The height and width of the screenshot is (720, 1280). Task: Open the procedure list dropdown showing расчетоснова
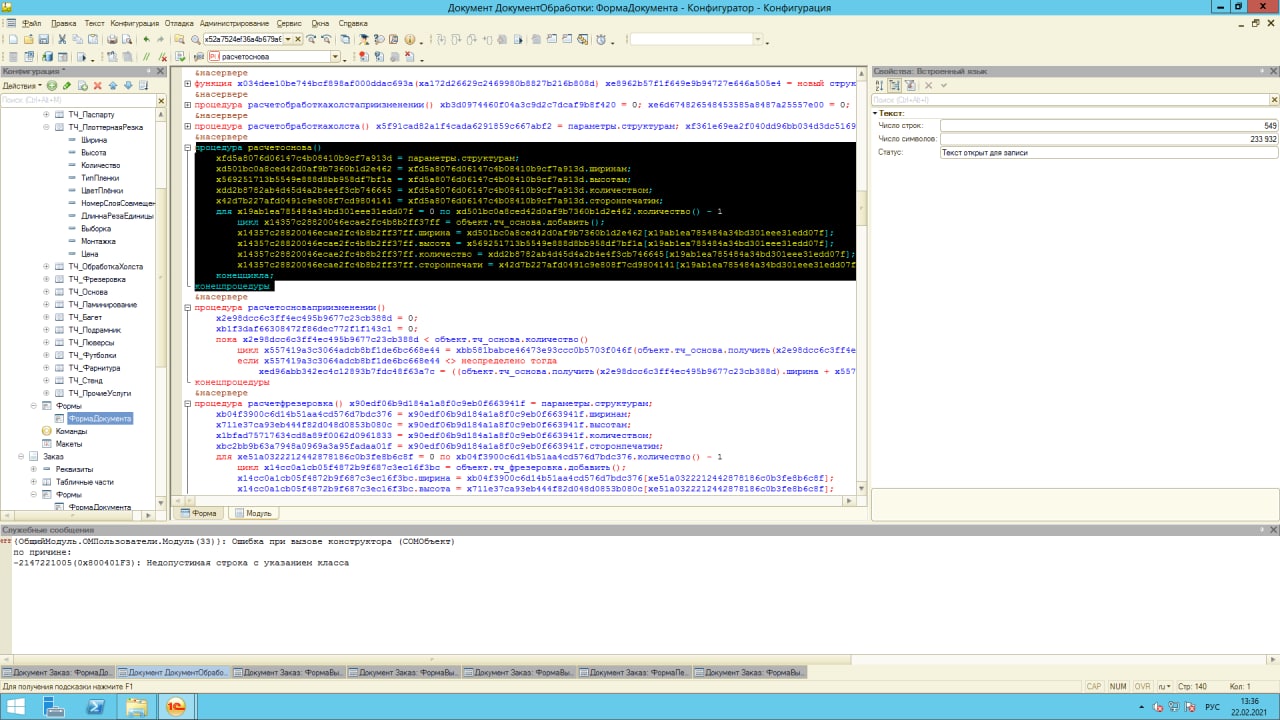335,57
